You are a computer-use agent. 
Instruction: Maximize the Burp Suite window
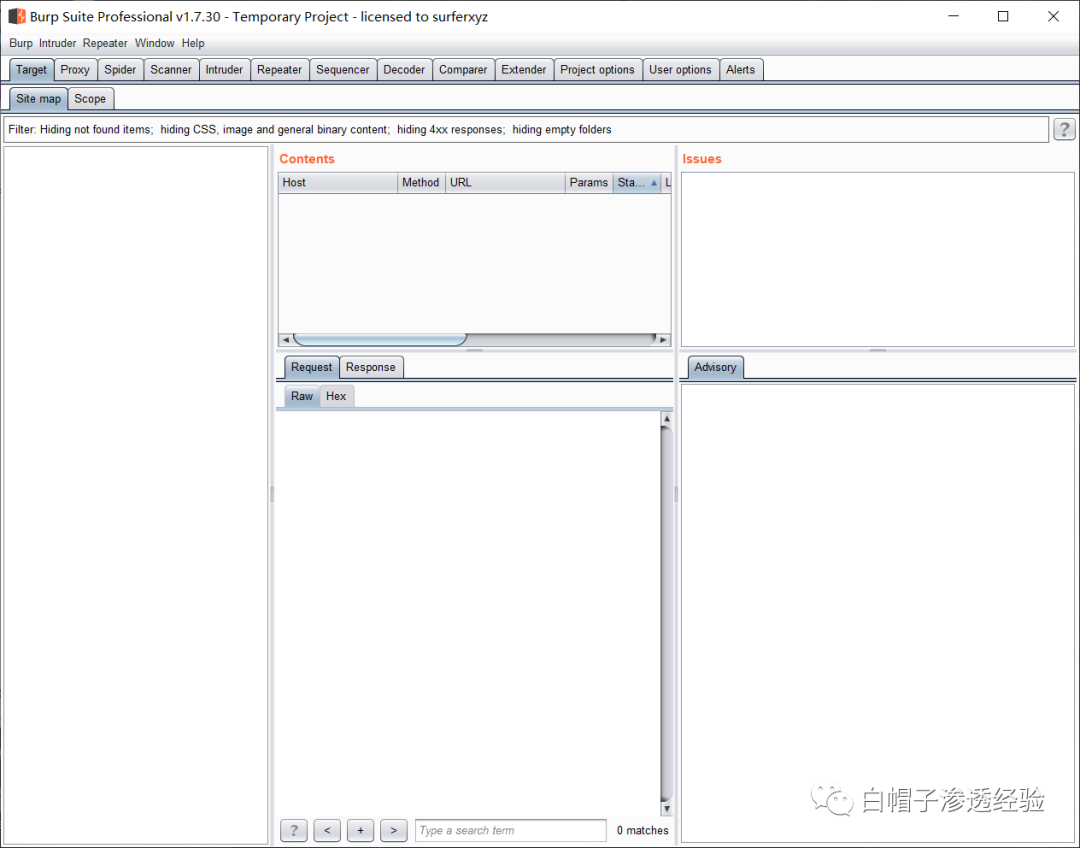click(1003, 16)
